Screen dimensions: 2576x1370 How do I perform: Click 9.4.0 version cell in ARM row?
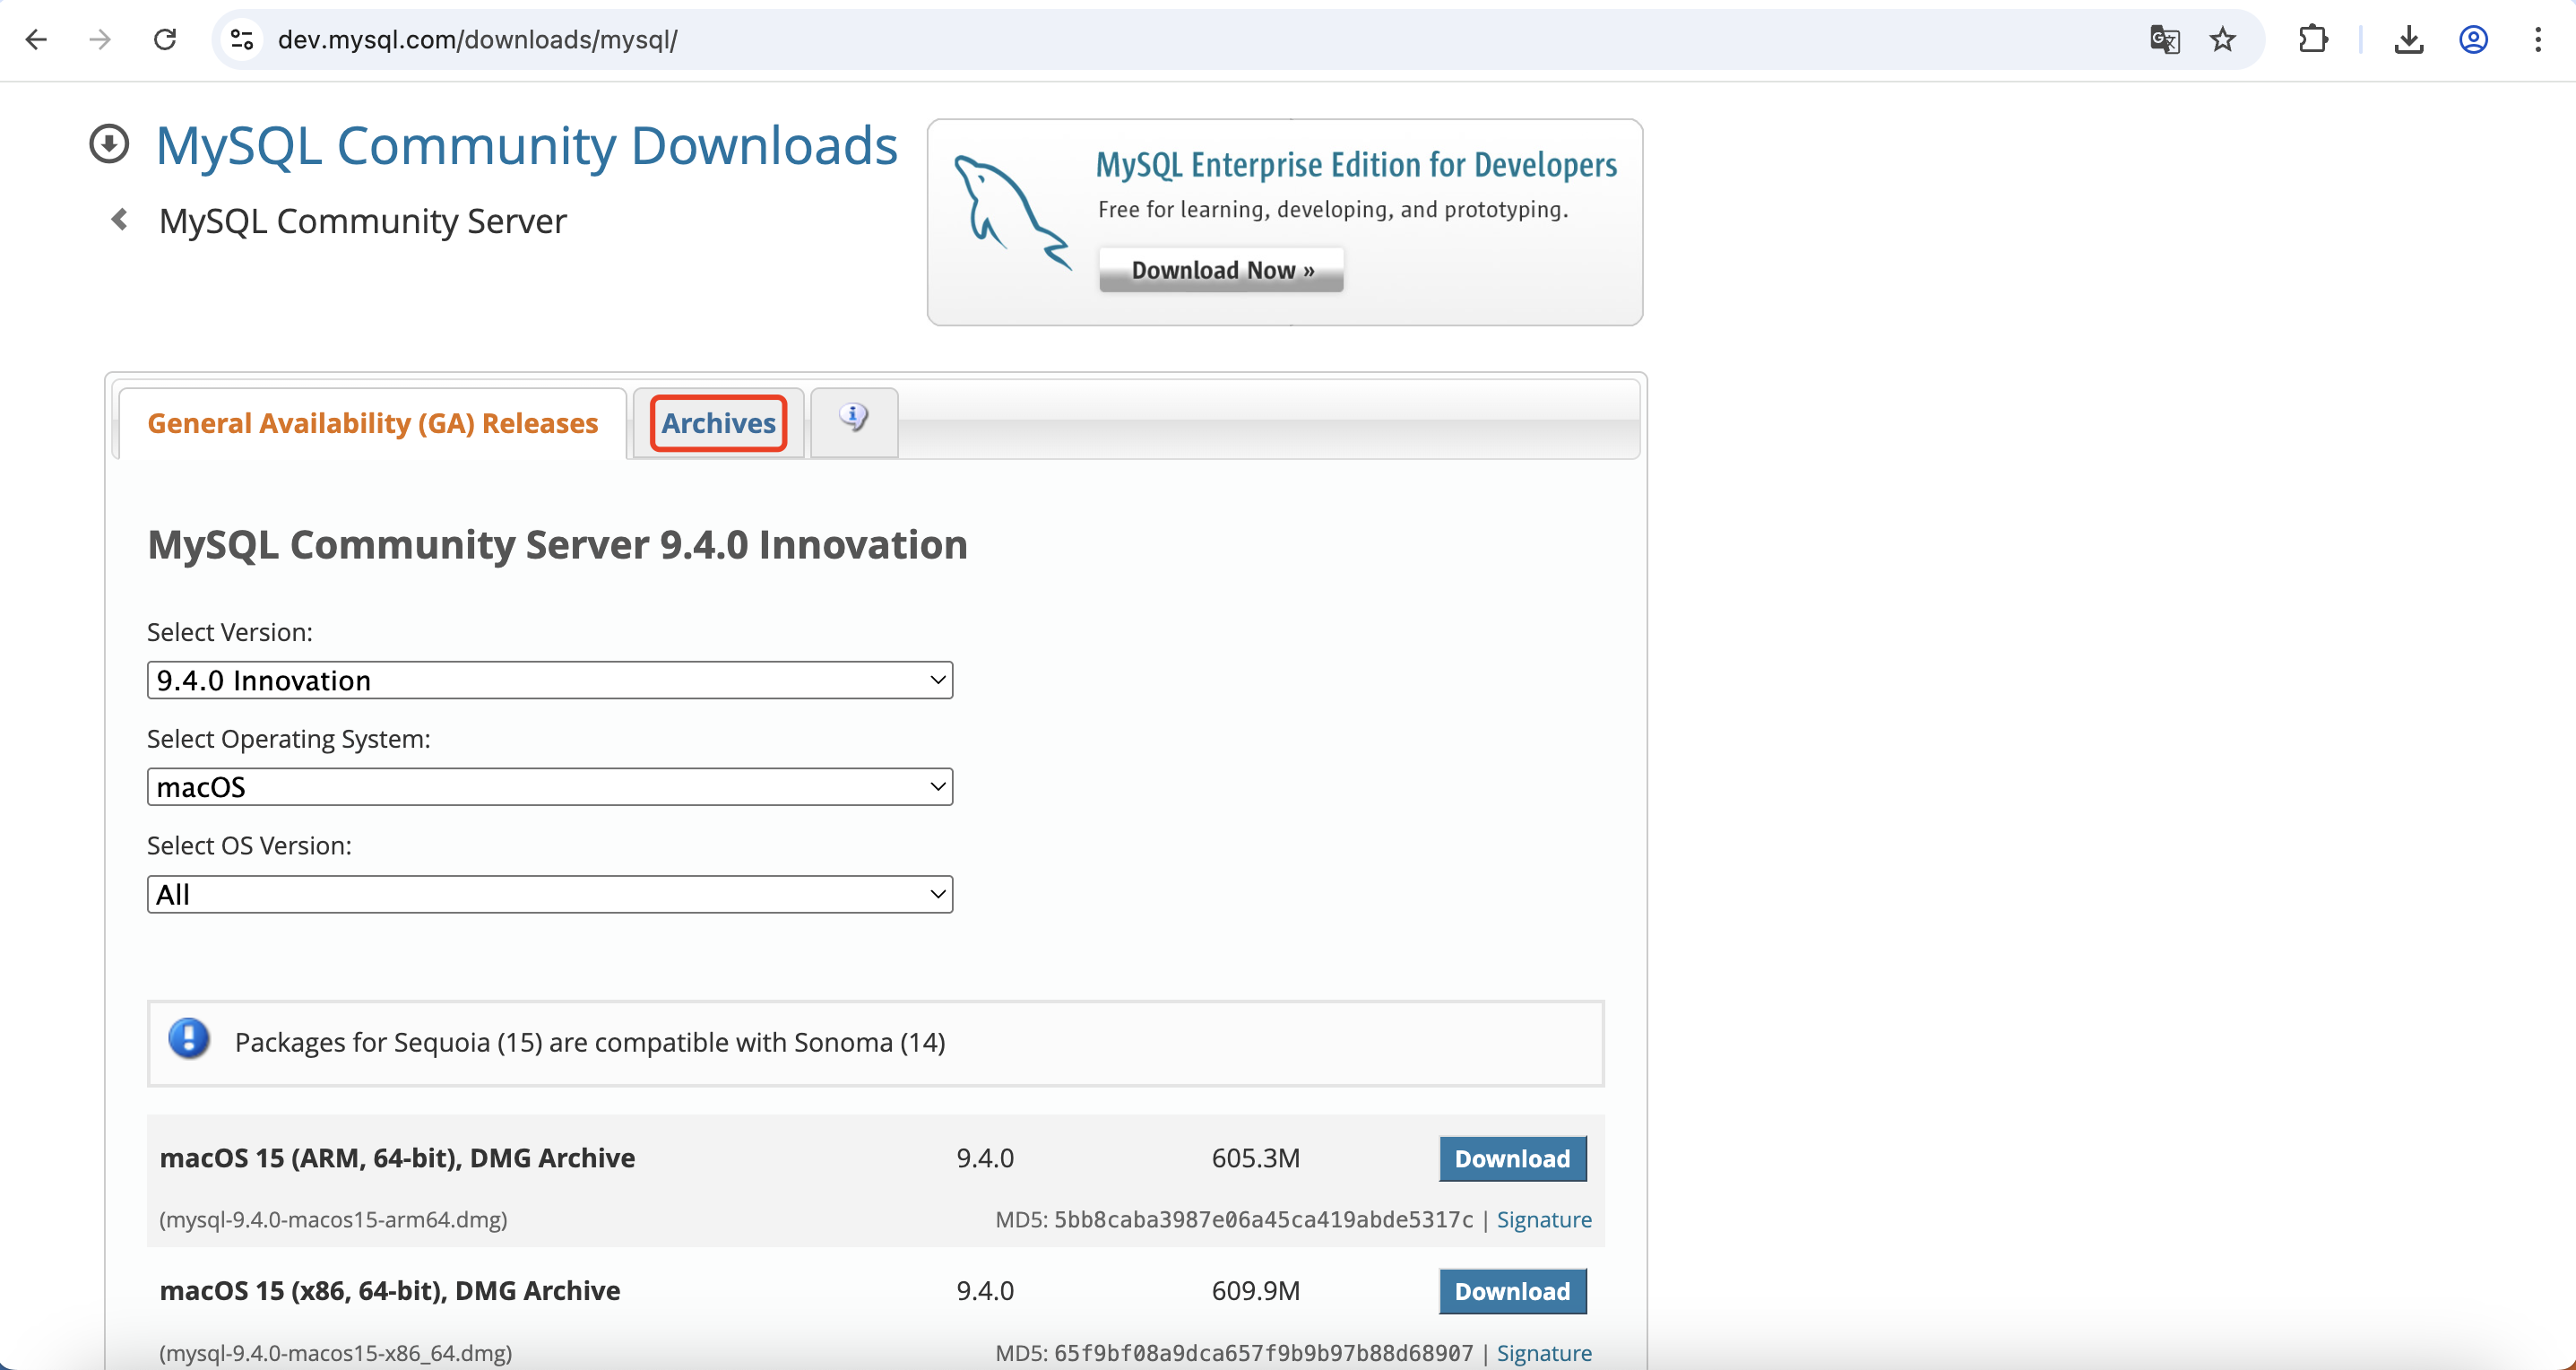[x=985, y=1158]
